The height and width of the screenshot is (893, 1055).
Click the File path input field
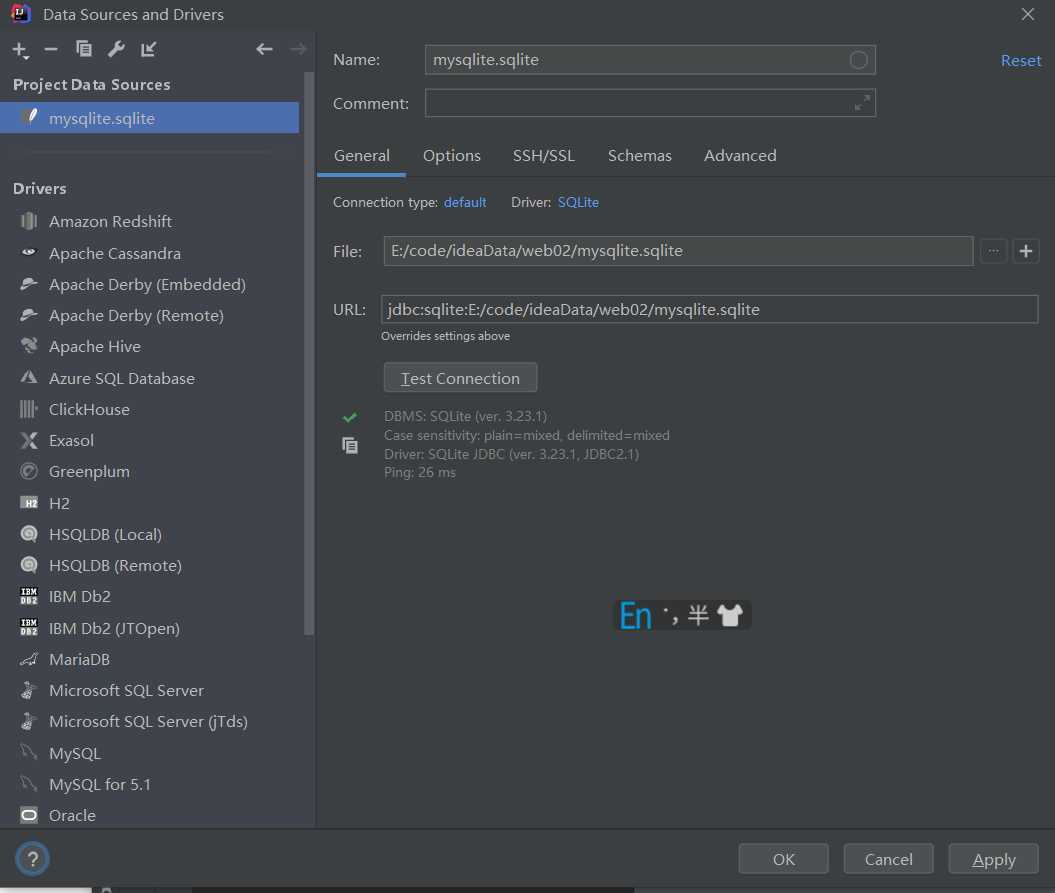point(678,251)
